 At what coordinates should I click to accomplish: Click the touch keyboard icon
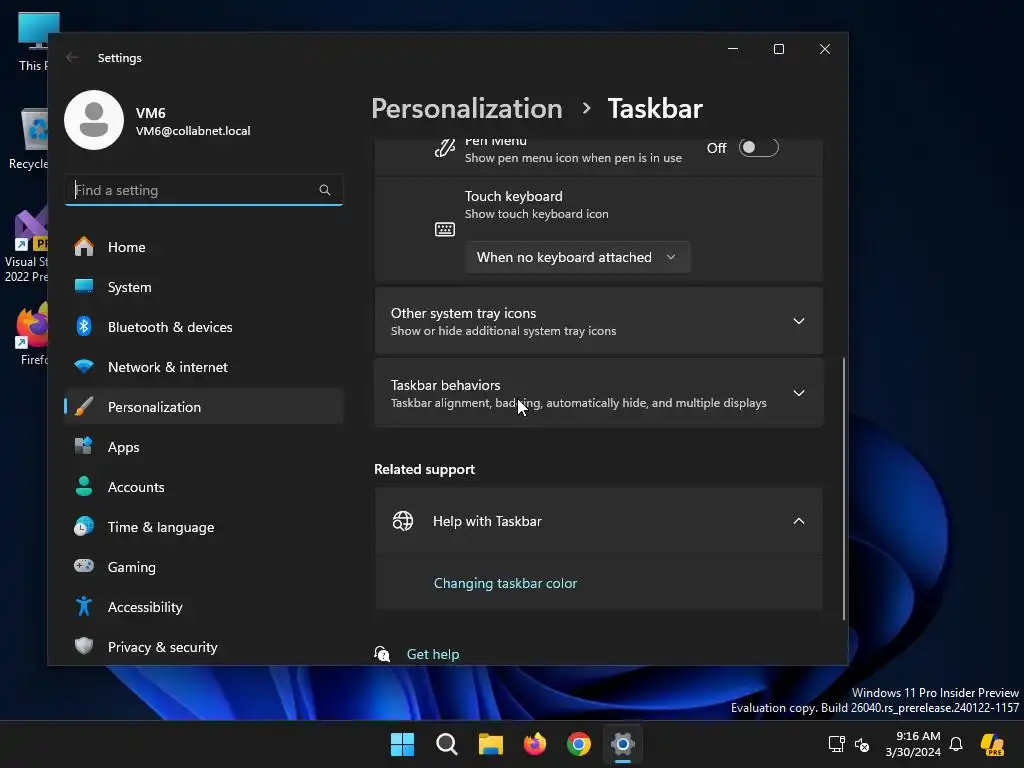(x=445, y=229)
